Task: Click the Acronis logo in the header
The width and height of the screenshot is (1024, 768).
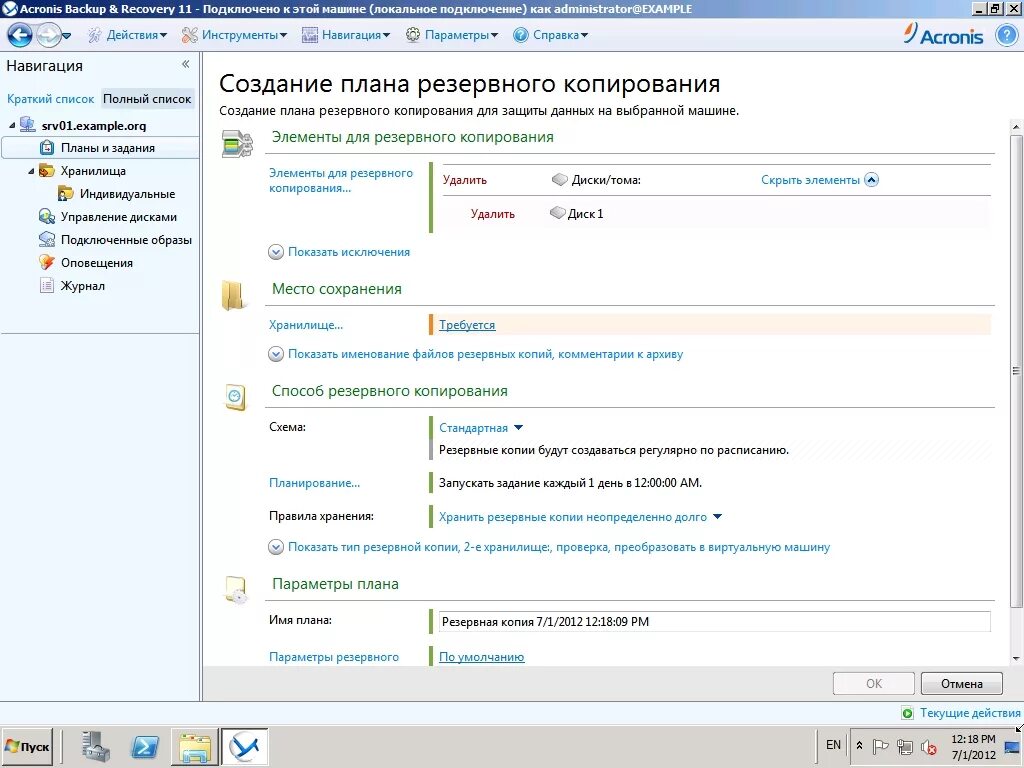Action: click(x=944, y=34)
